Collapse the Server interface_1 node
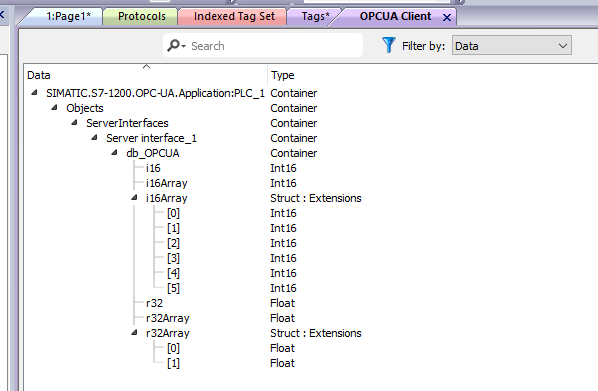The image size is (598, 391). (x=95, y=138)
